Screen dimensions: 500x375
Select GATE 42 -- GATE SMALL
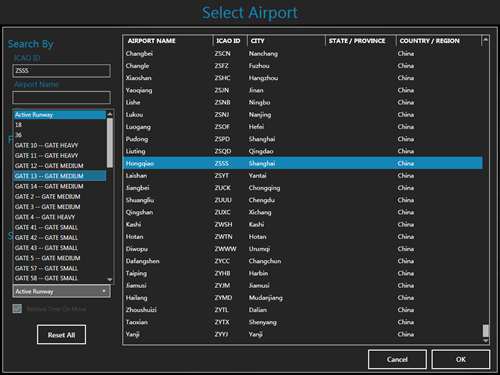coord(60,238)
